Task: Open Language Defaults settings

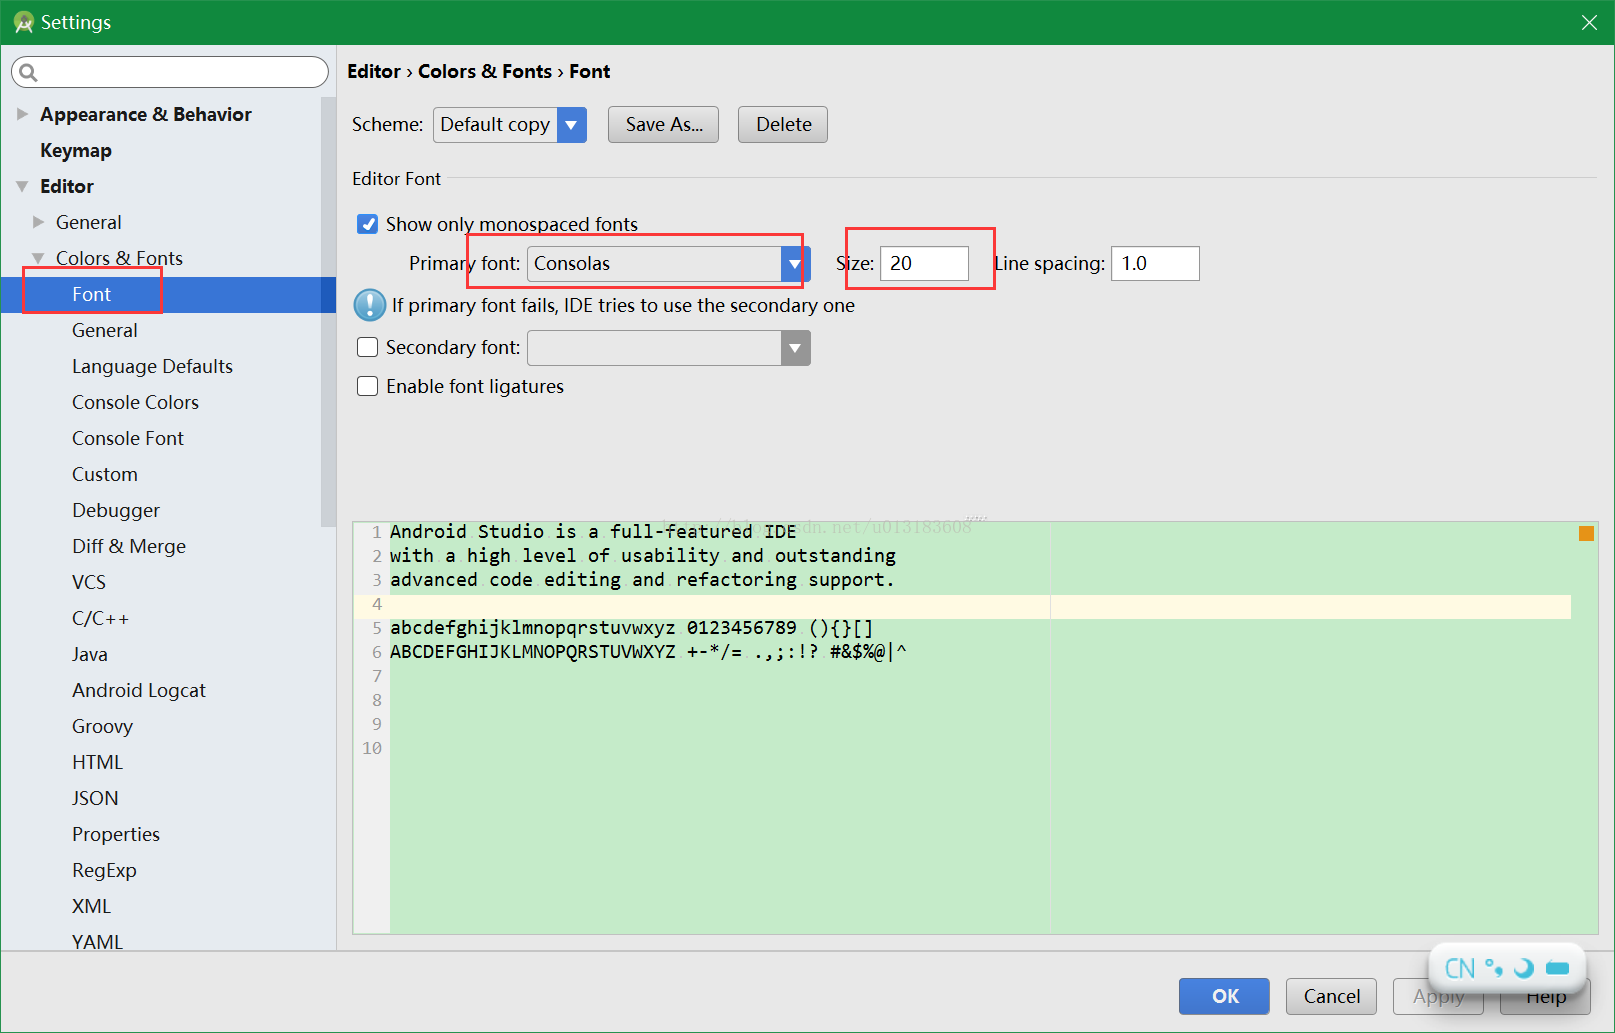Action: pyautogui.click(x=152, y=366)
